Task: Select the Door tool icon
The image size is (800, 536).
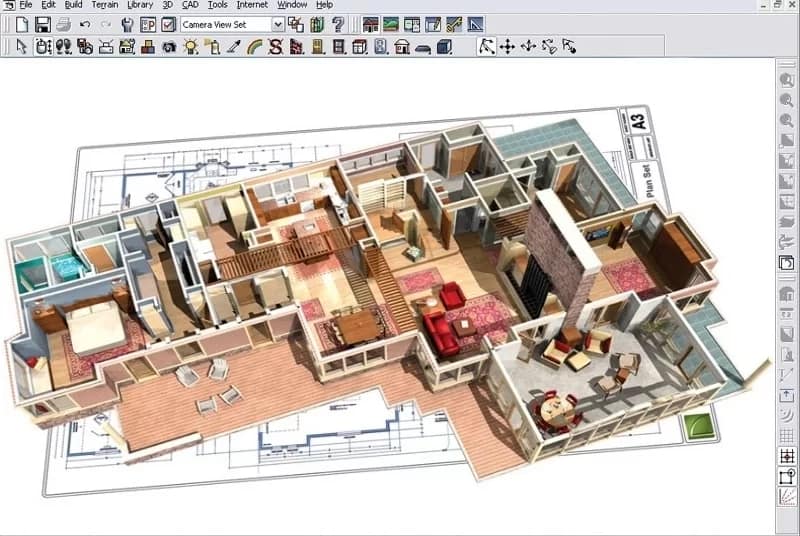Action: coord(319,46)
